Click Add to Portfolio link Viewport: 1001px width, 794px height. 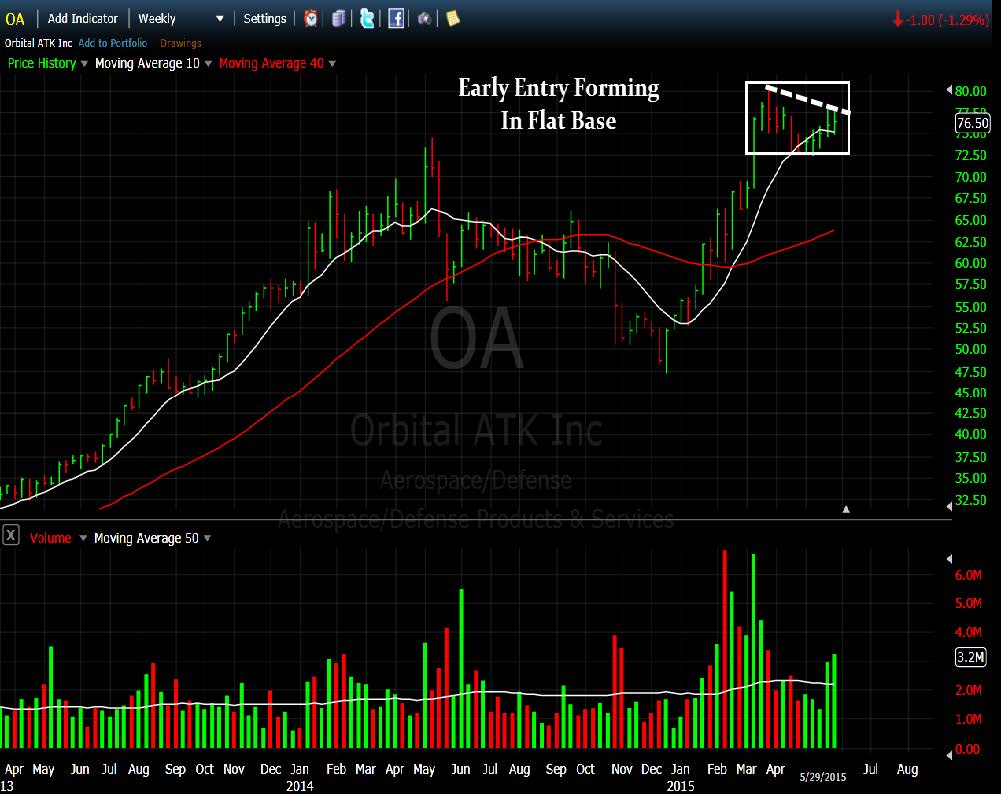pyautogui.click(x=112, y=43)
